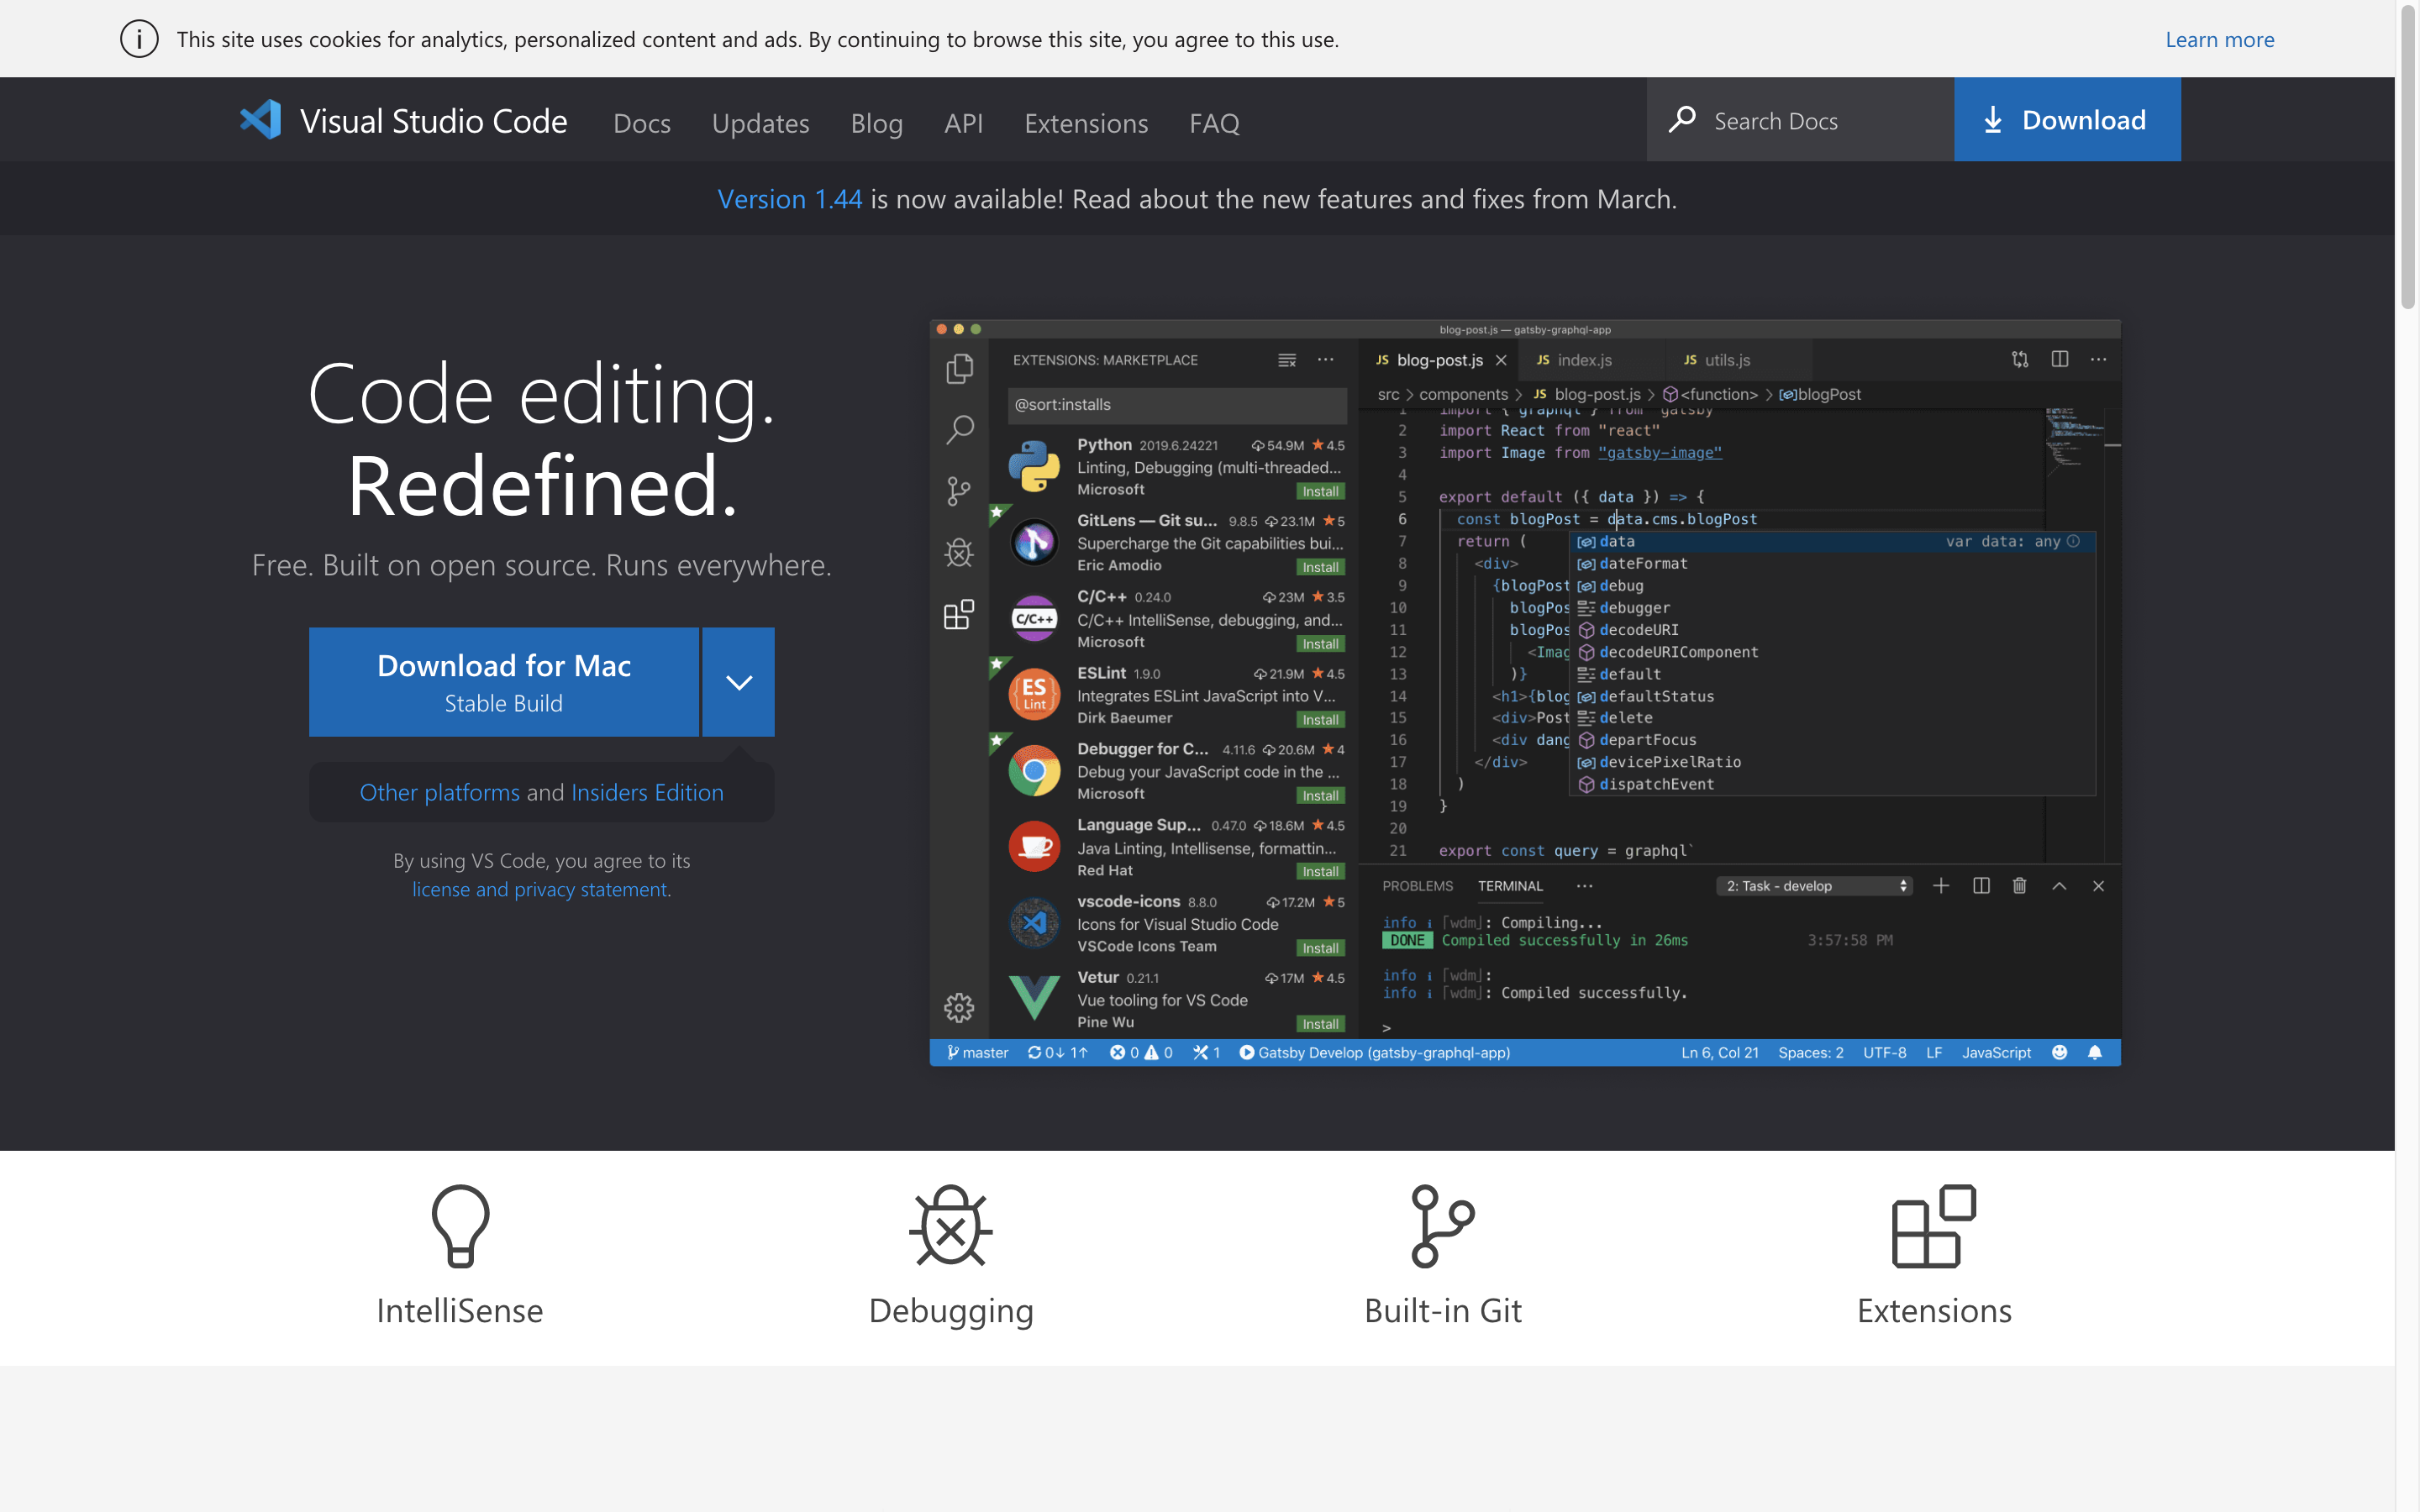Expand the download options chevron dropdown
The width and height of the screenshot is (2420, 1512).
tap(738, 682)
